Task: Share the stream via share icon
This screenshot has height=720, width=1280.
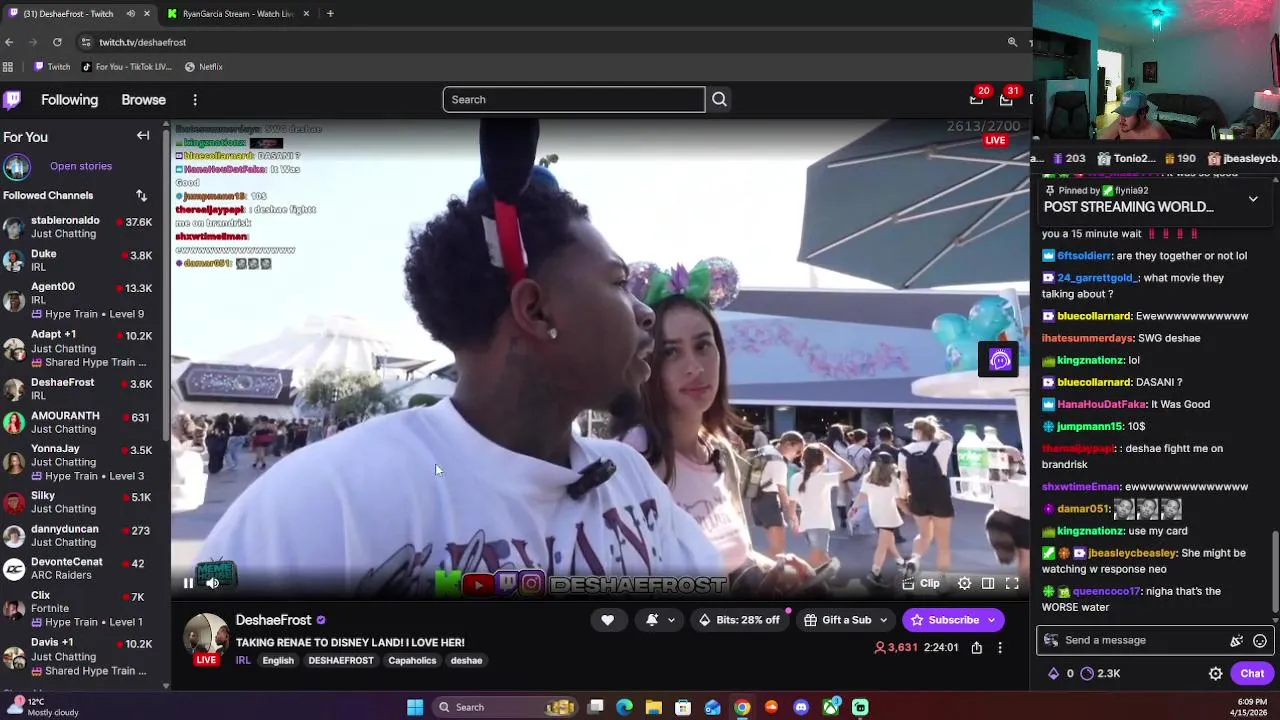Action: point(977,648)
